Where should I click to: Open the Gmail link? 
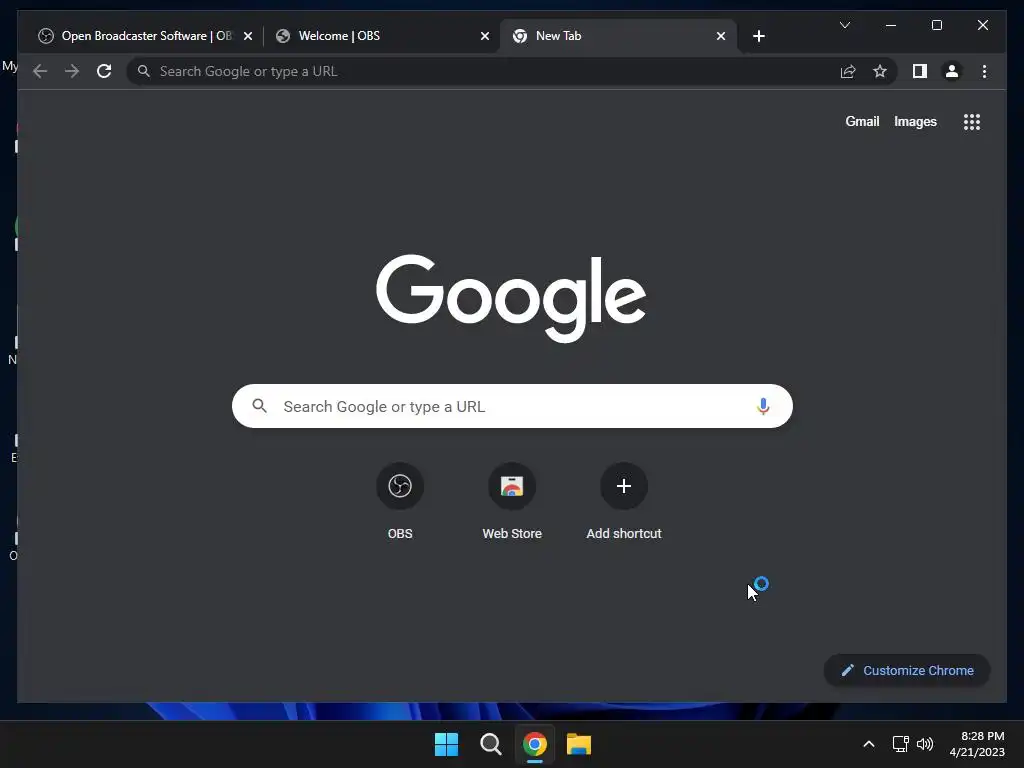pos(862,121)
